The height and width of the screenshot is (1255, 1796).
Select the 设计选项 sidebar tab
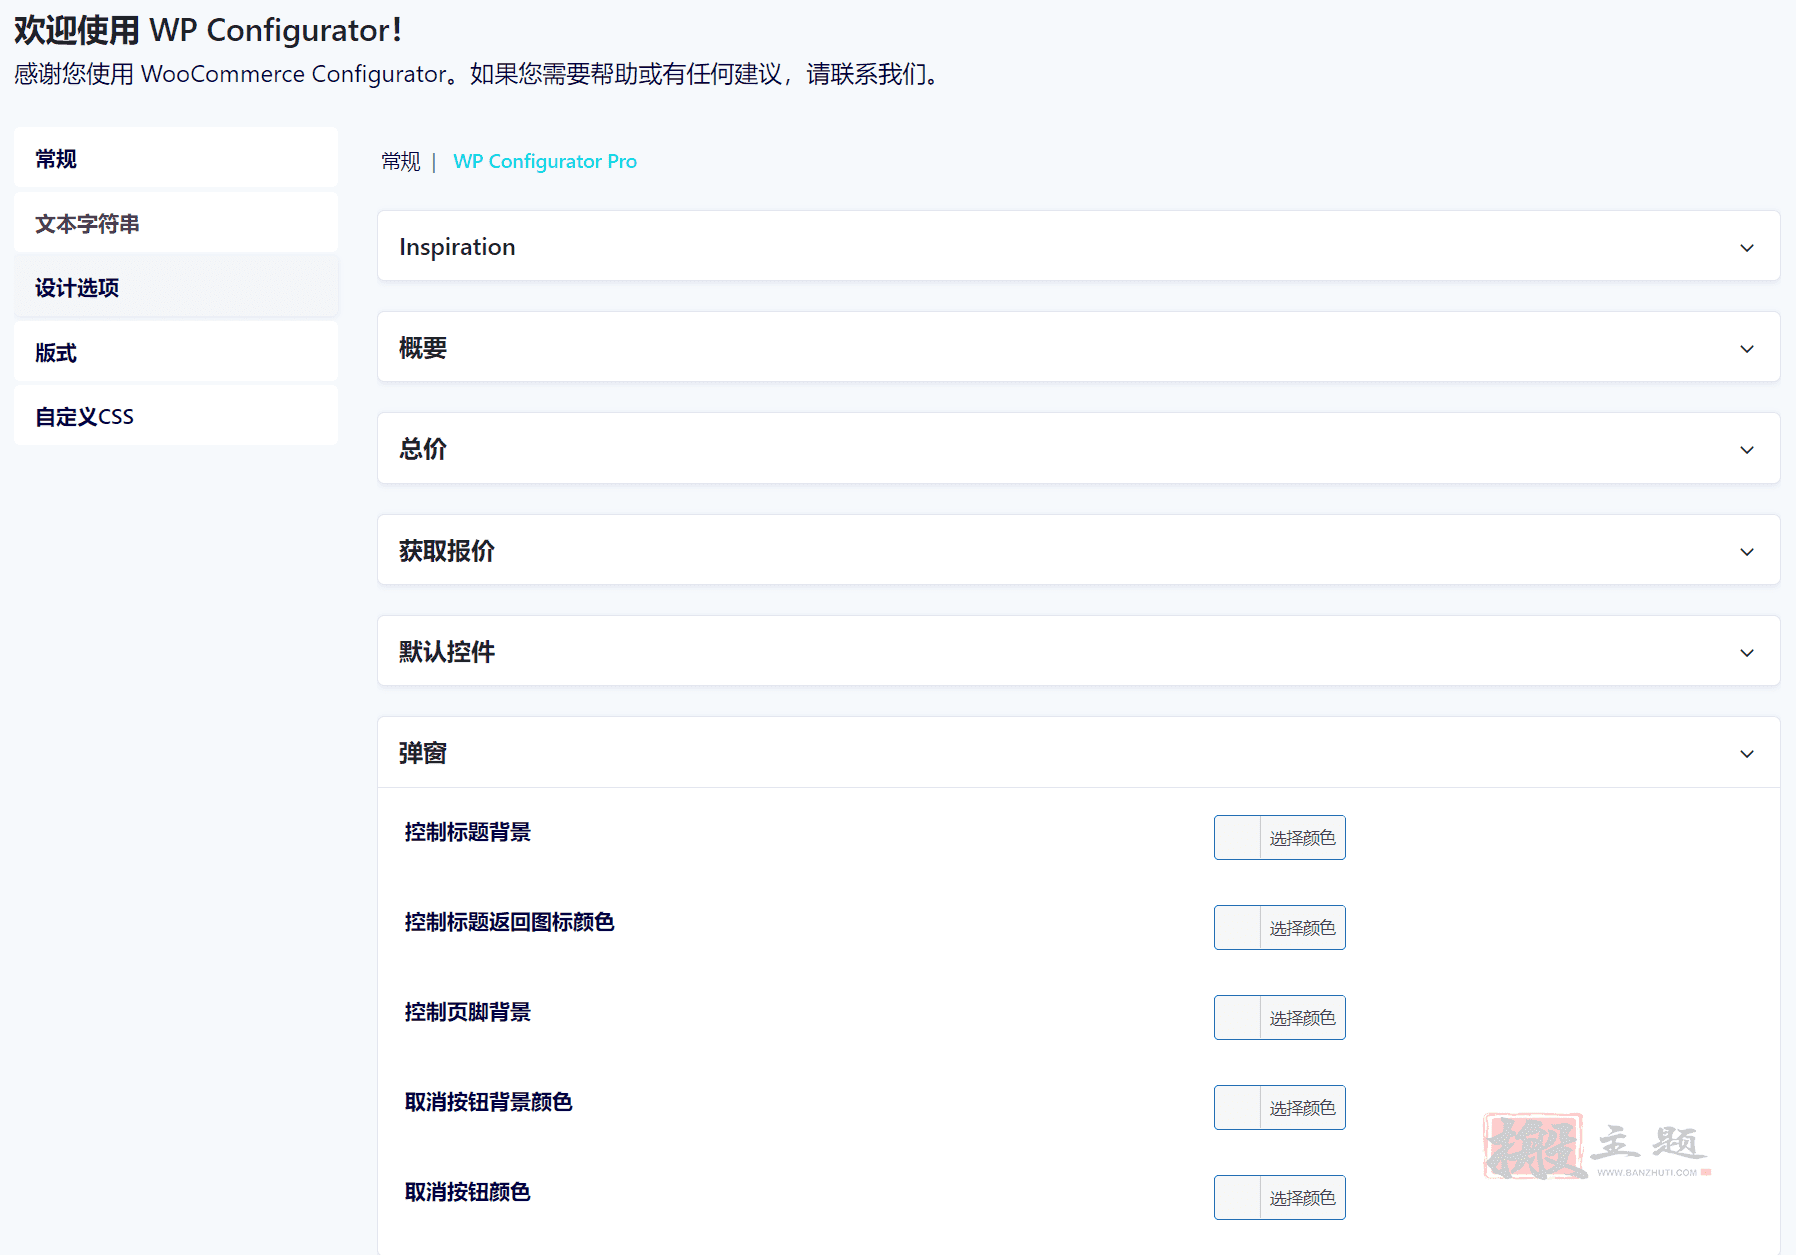tap(176, 287)
